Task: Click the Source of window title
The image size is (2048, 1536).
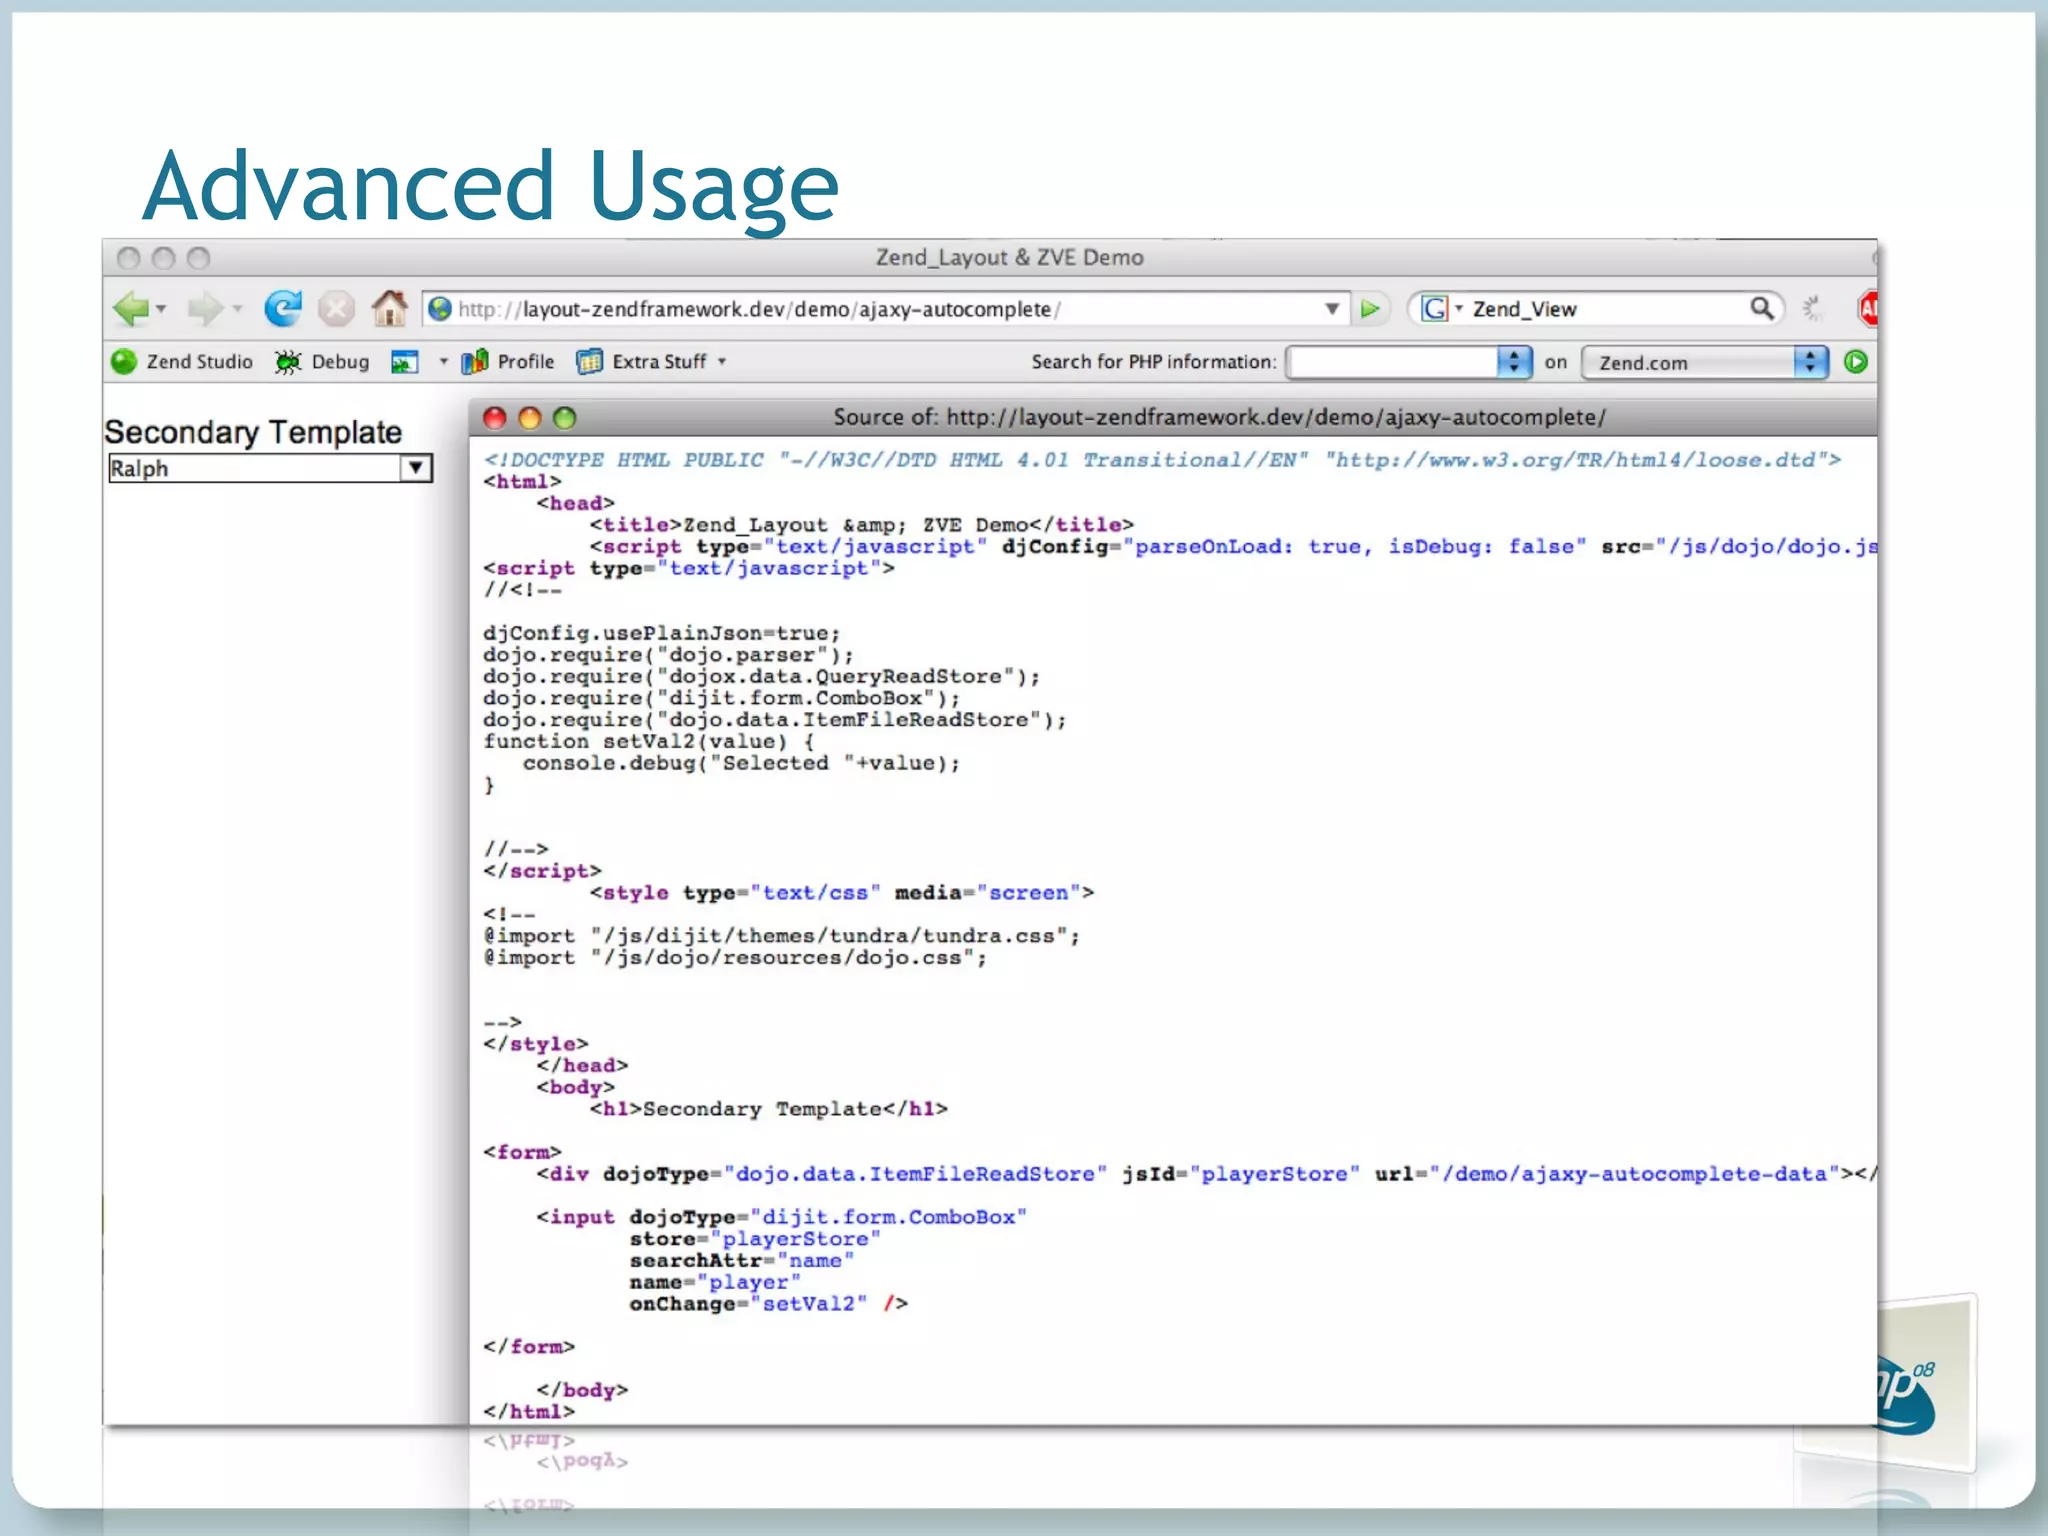Action: pos(1219,417)
